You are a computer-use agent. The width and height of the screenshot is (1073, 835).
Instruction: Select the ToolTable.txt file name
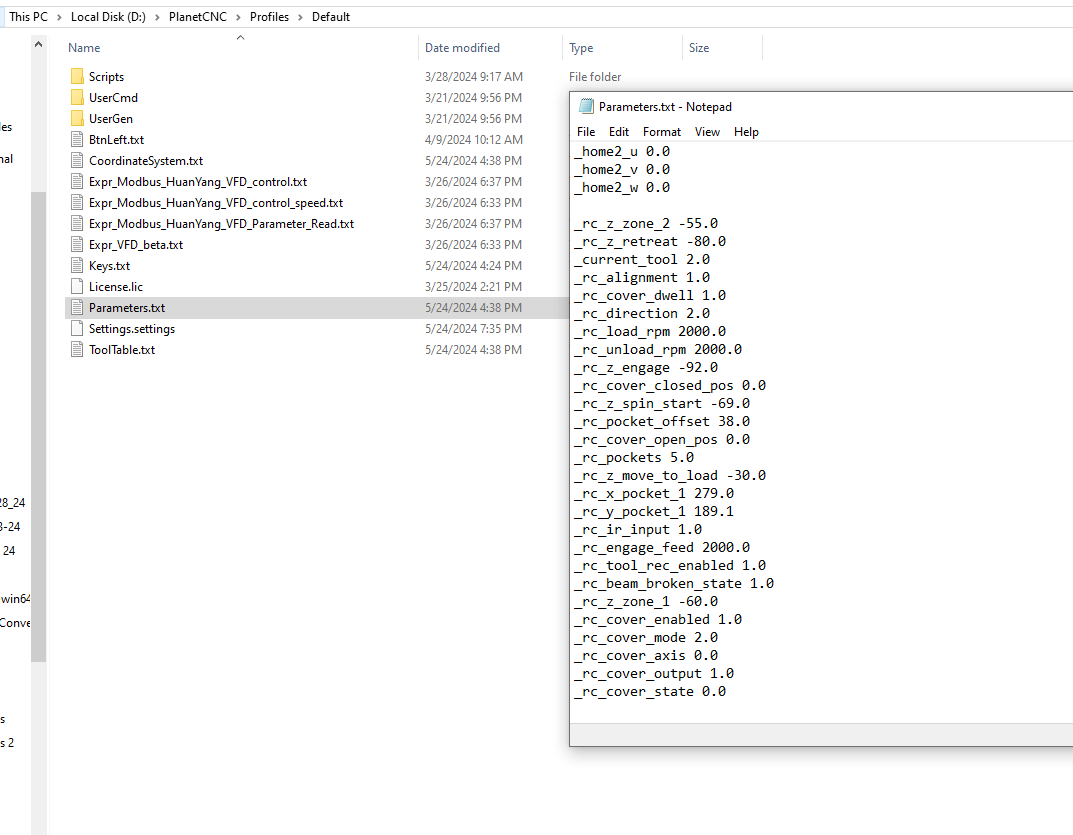pyautogui.click(x=122, y=350)
